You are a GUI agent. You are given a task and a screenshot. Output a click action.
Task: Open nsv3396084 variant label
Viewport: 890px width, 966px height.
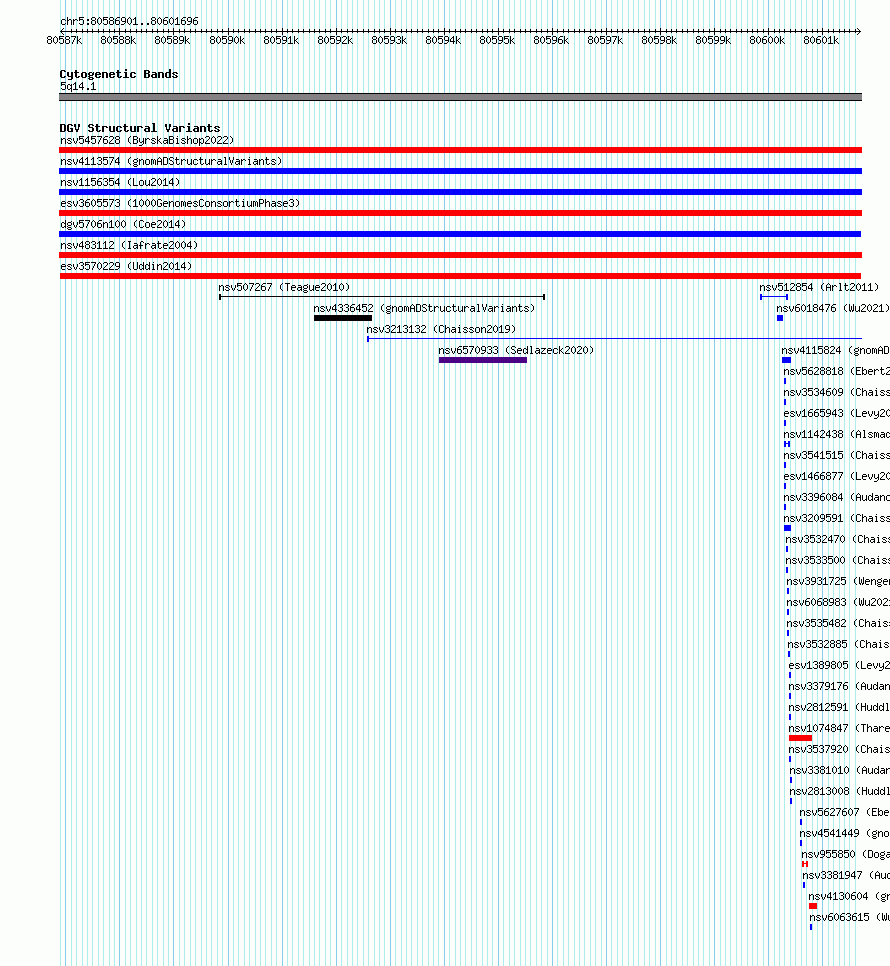(836, 497)
